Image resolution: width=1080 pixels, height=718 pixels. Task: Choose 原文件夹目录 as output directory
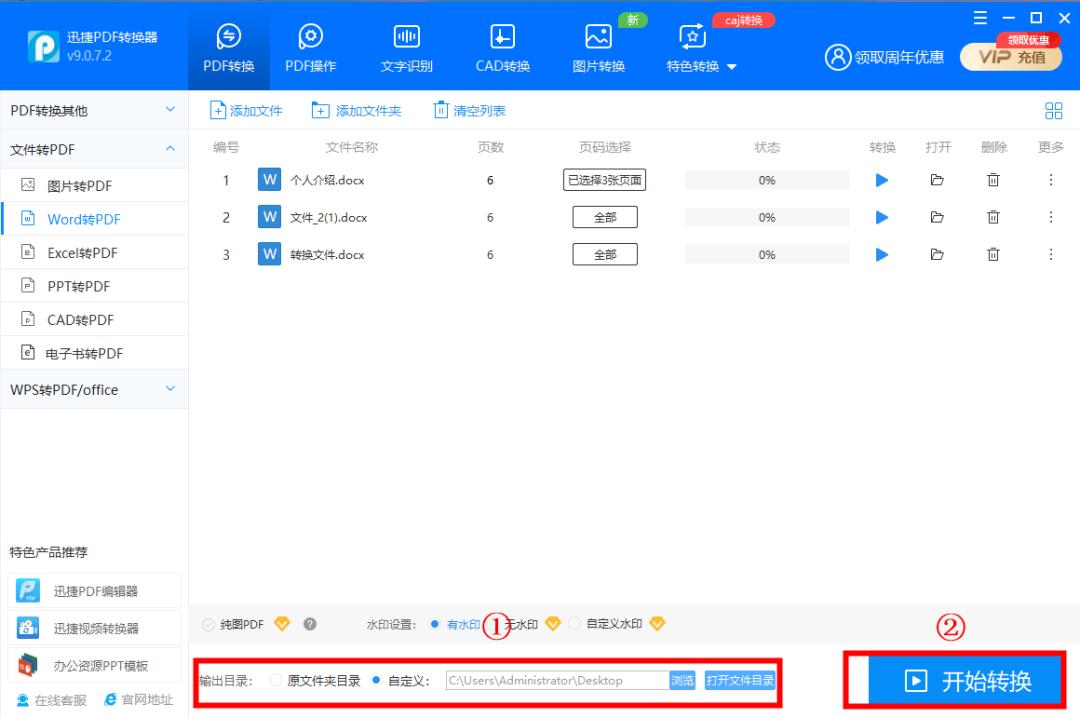tap(275, 680)
